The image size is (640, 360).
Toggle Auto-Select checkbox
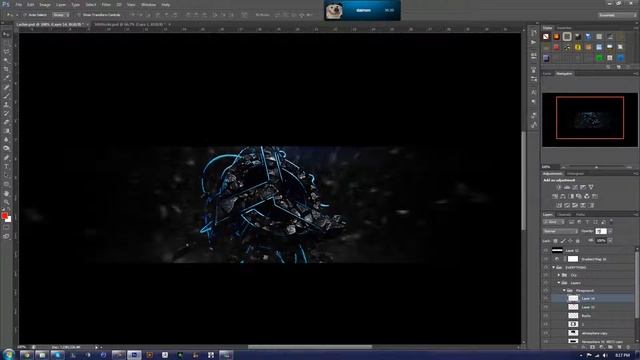pos(25,15)
